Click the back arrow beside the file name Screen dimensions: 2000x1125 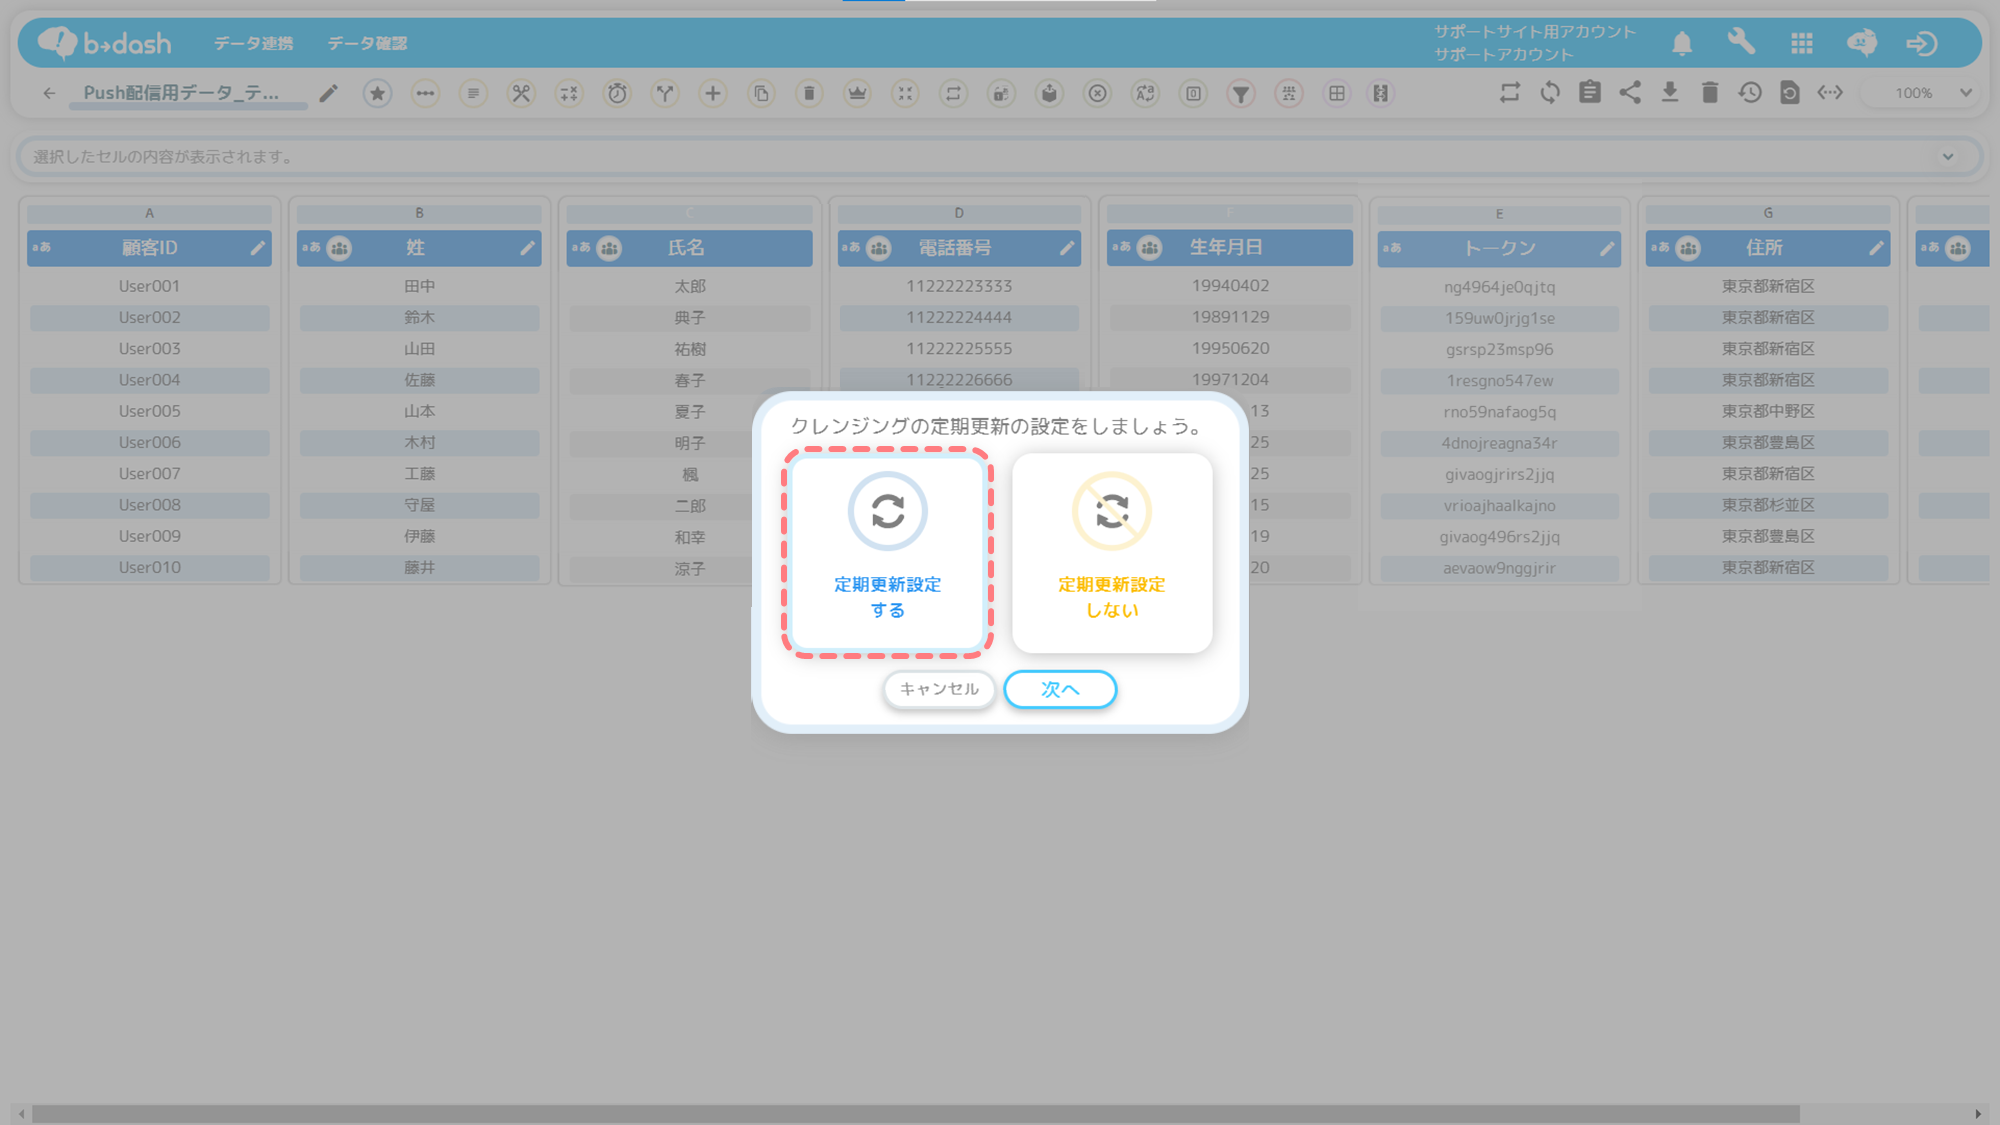49,93
